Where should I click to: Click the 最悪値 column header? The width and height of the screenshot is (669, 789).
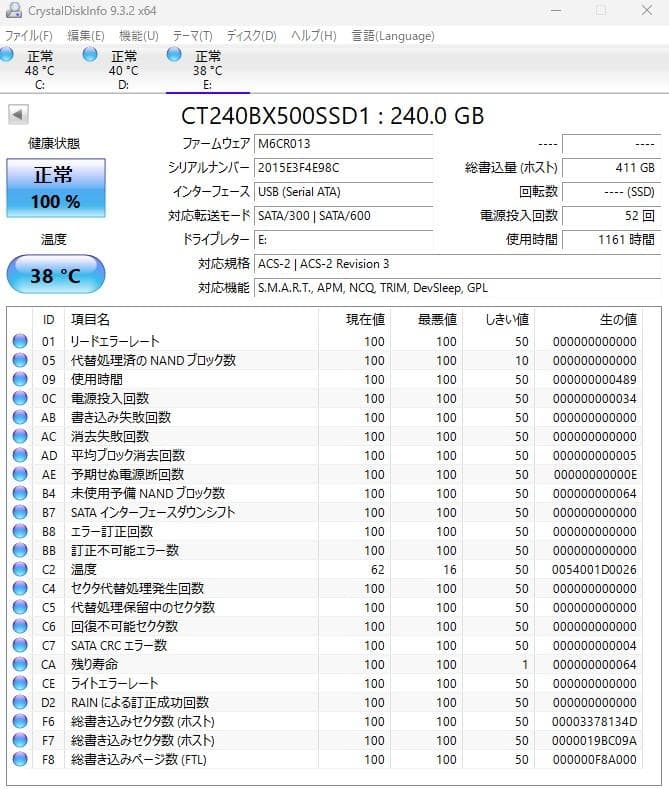427,320
